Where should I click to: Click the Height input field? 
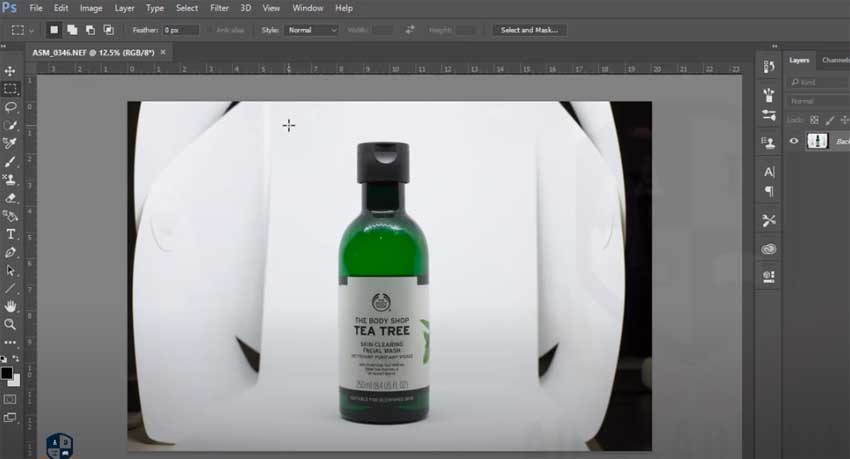coord(465,30)
